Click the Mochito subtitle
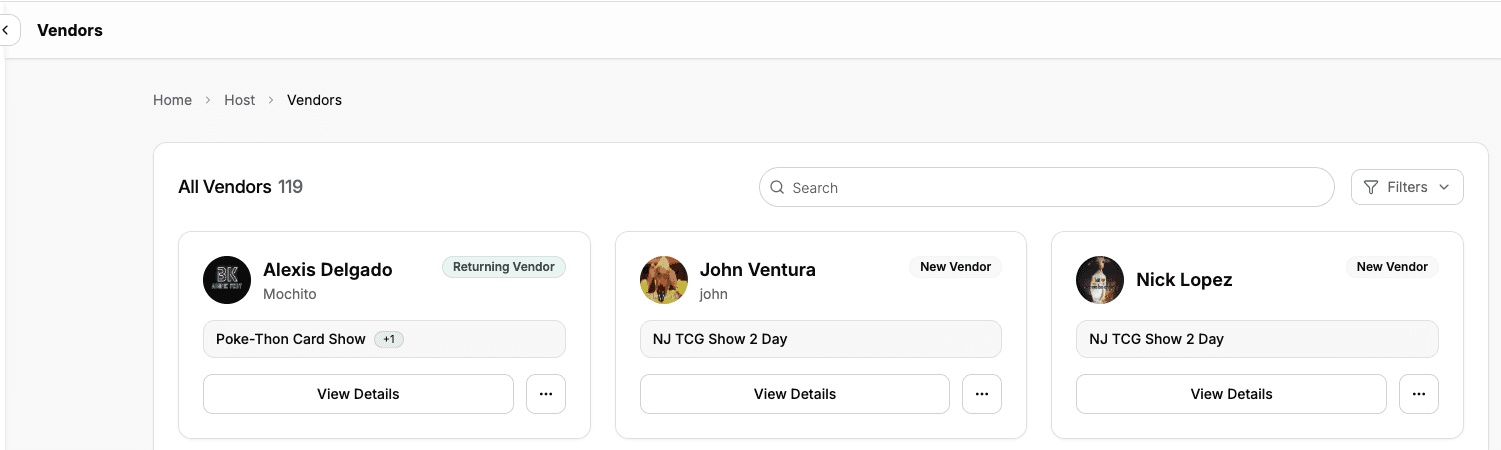Viewport: 1501px width, 450px height. tap(290, 294)
